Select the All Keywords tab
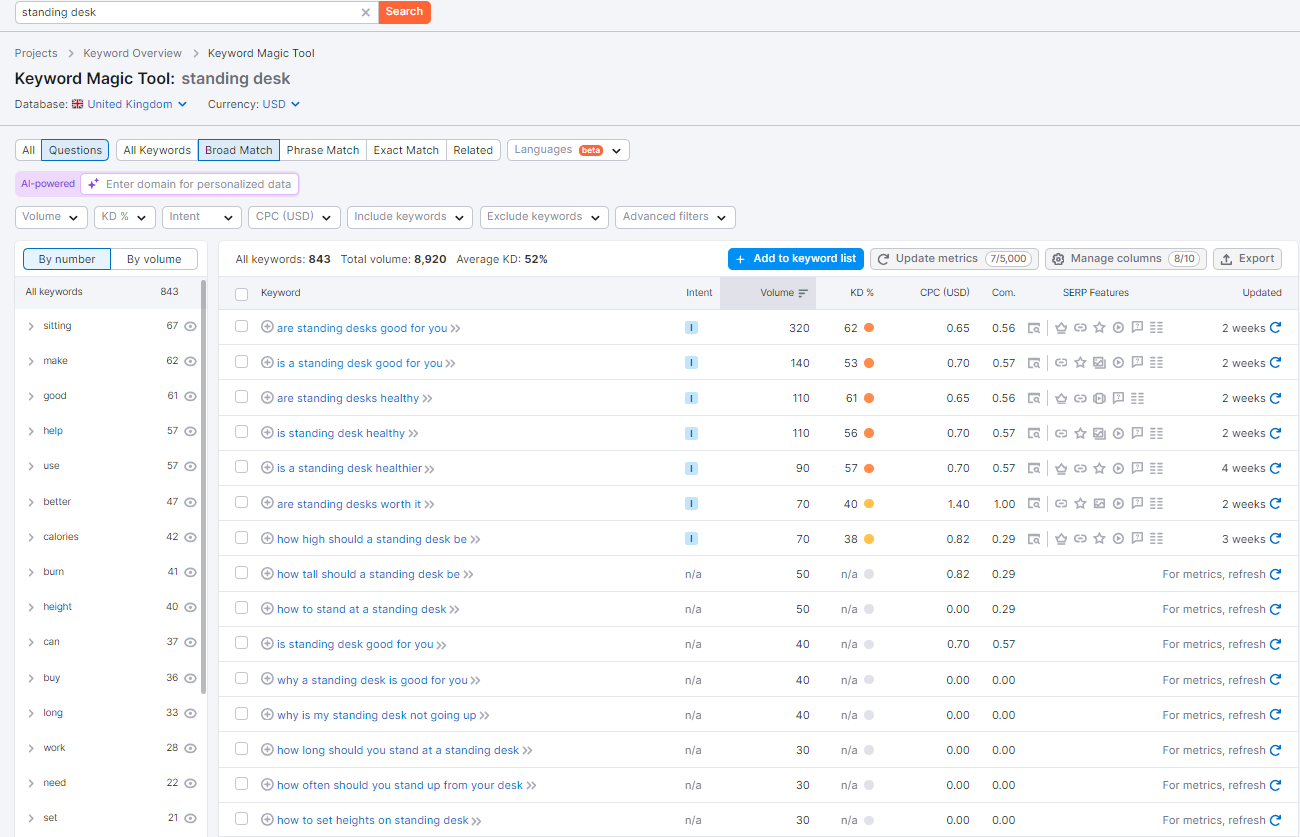The image size is (1300, 837). 157,150
